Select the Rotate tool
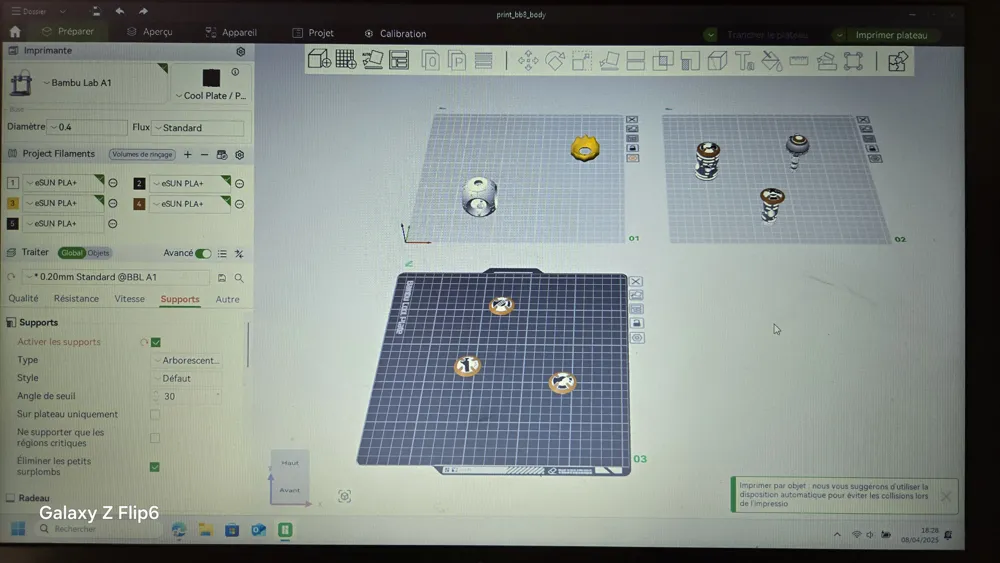 coord(555,61)
